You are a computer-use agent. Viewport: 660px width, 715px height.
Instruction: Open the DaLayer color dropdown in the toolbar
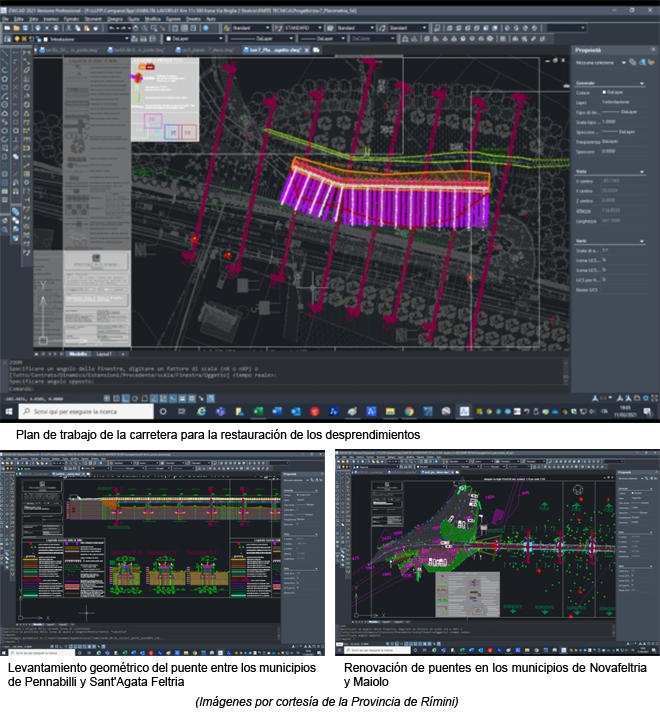point(194,39)
